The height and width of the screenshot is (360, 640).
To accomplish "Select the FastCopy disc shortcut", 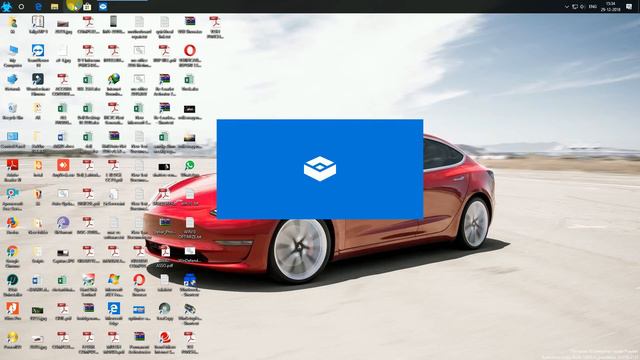I will (x=164, y=311).
